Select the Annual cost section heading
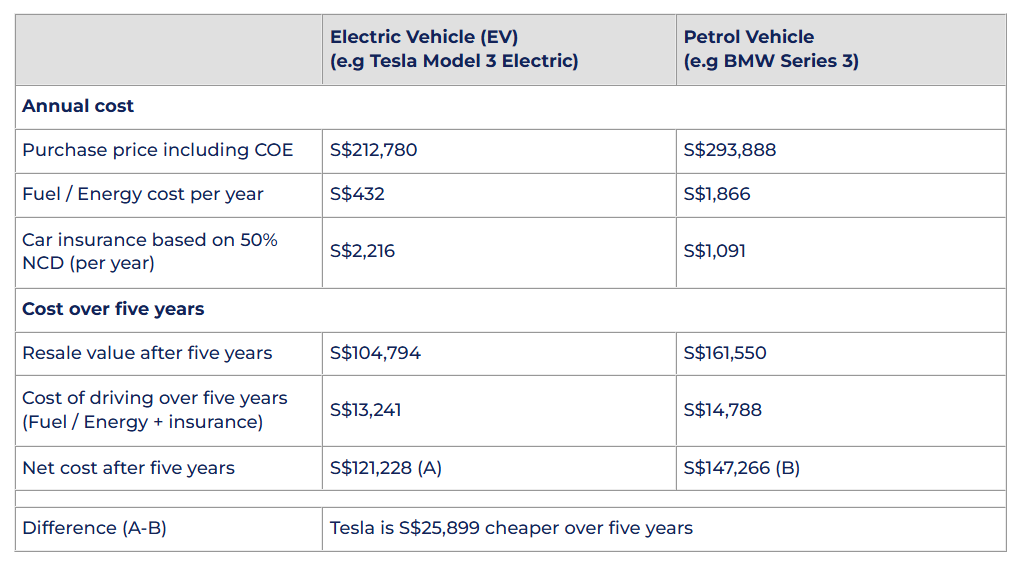 click(x=78, y=106)
